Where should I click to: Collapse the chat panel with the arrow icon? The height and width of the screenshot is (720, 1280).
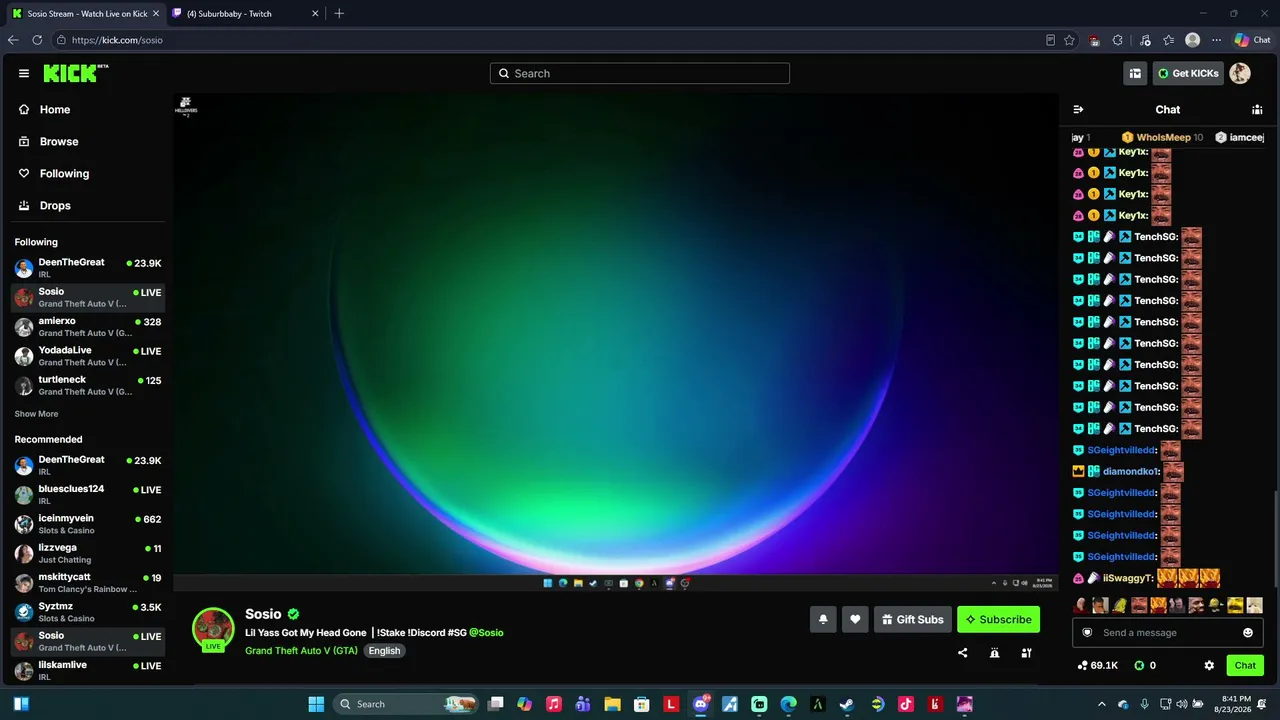click(1078, 110)
